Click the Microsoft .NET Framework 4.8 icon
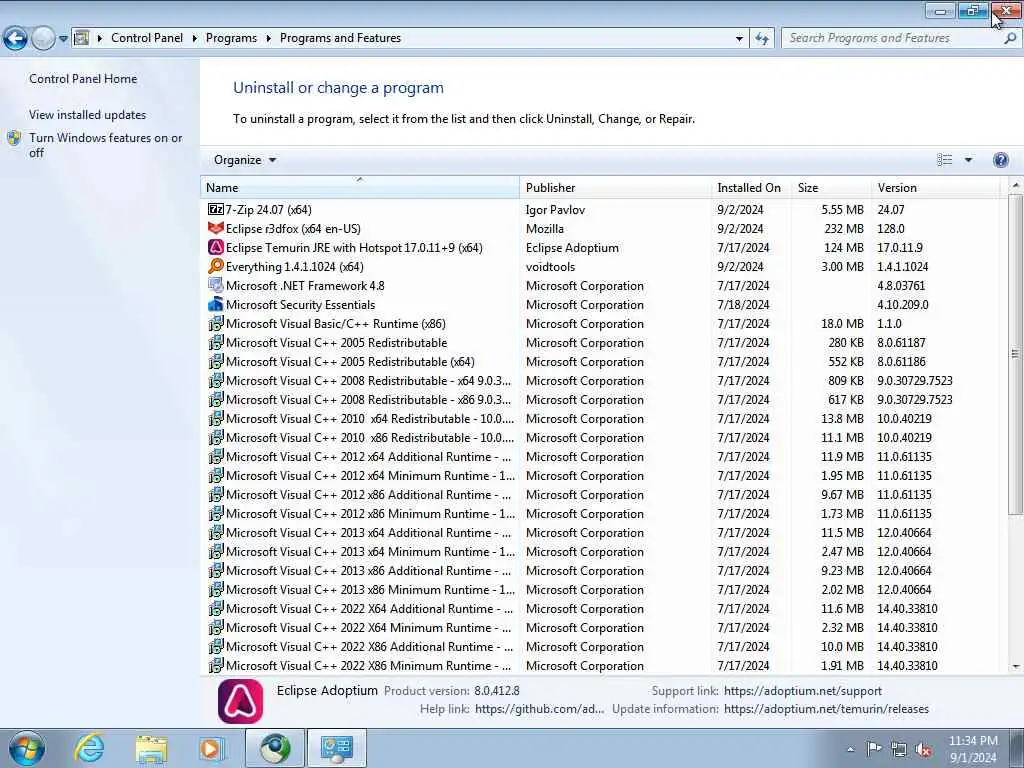The width and height of the screenshot is (1024, 768). 216,285
